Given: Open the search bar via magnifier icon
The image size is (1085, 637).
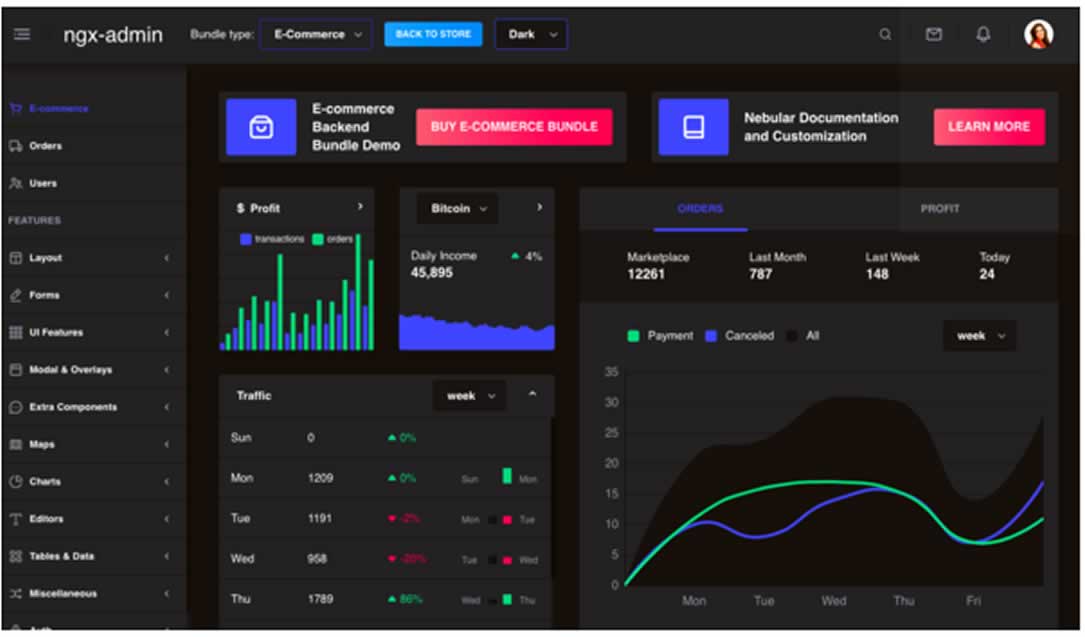Looking at the screenshot, I should [x=885, y=34].
